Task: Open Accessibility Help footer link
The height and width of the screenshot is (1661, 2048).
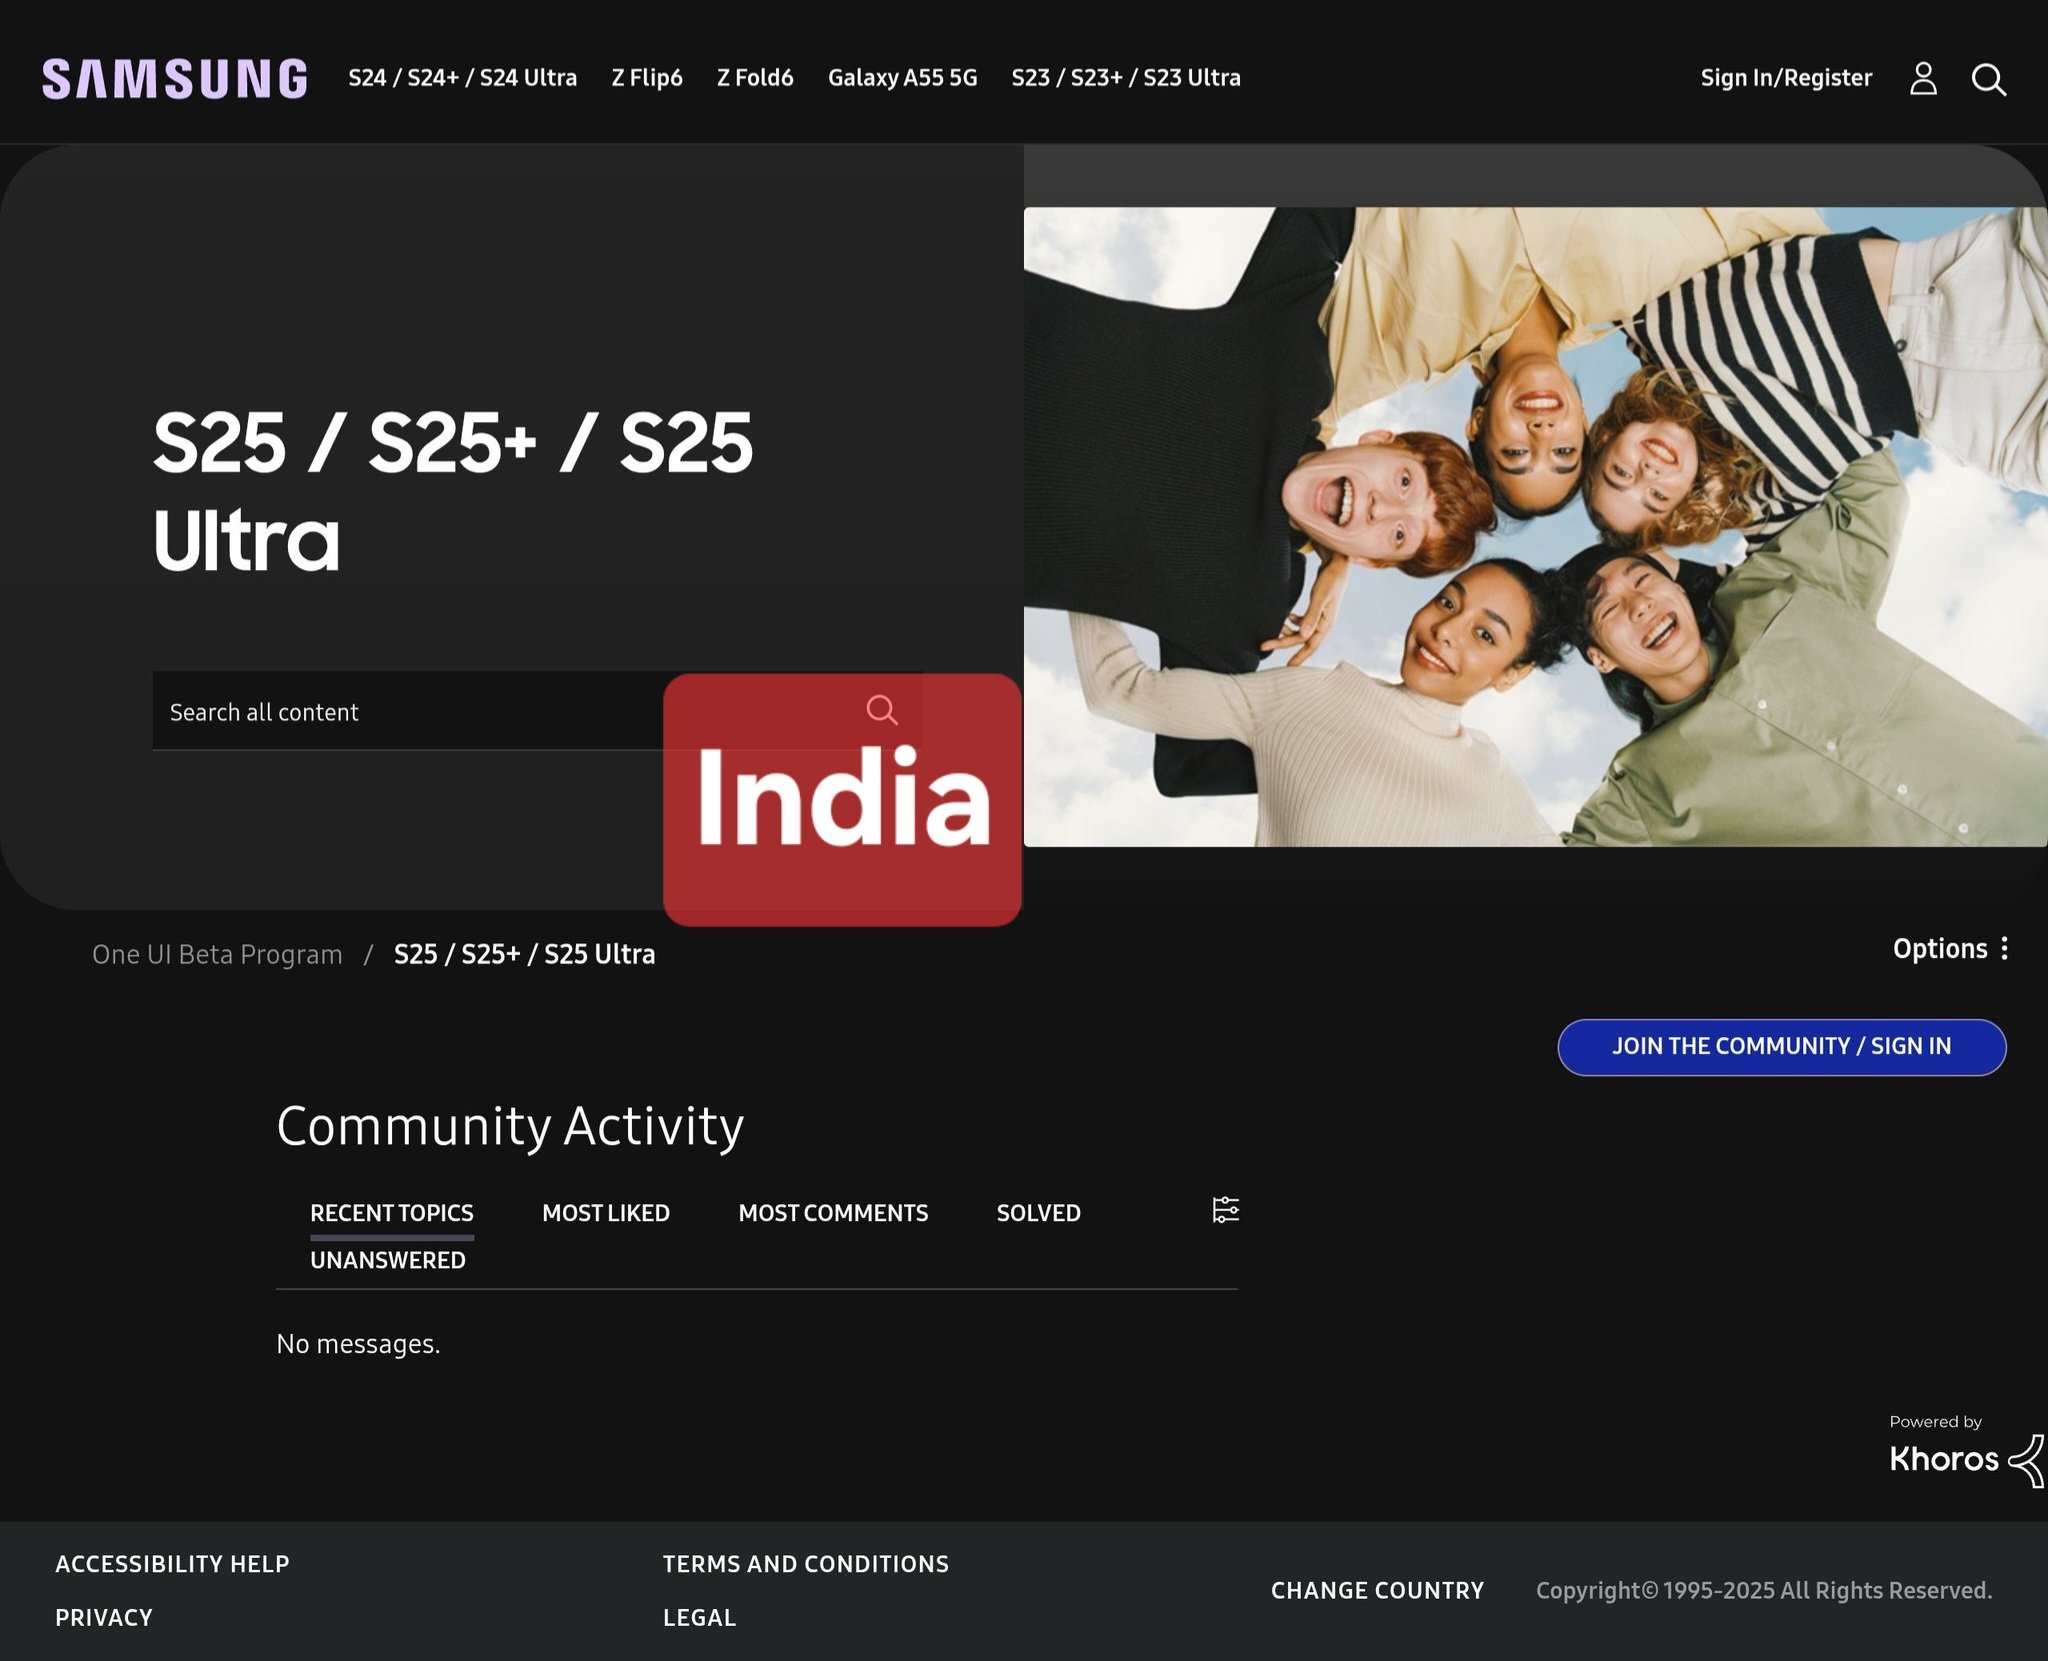Action: point(172,1564)
